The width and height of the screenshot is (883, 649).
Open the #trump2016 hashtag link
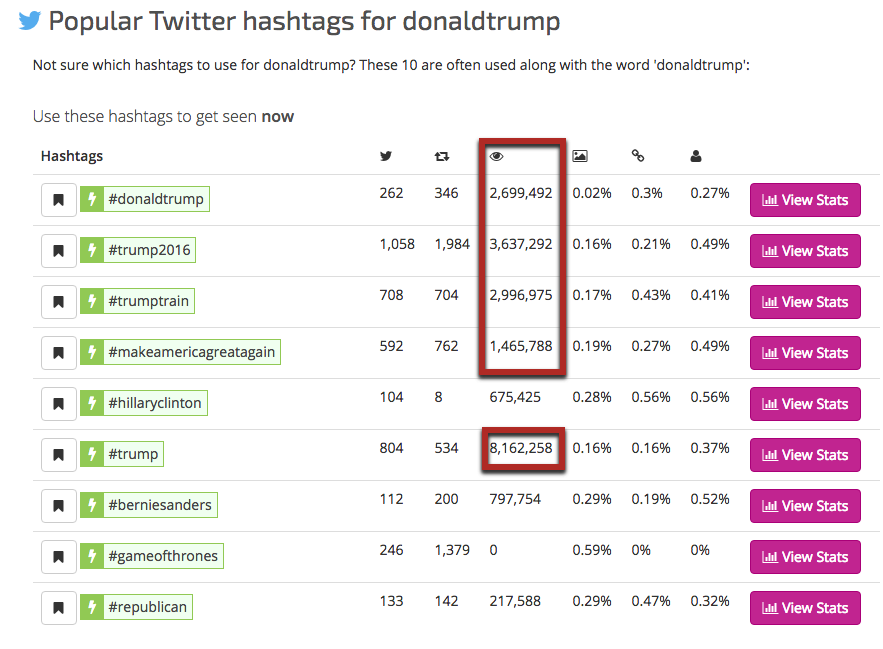click(149, 250)
